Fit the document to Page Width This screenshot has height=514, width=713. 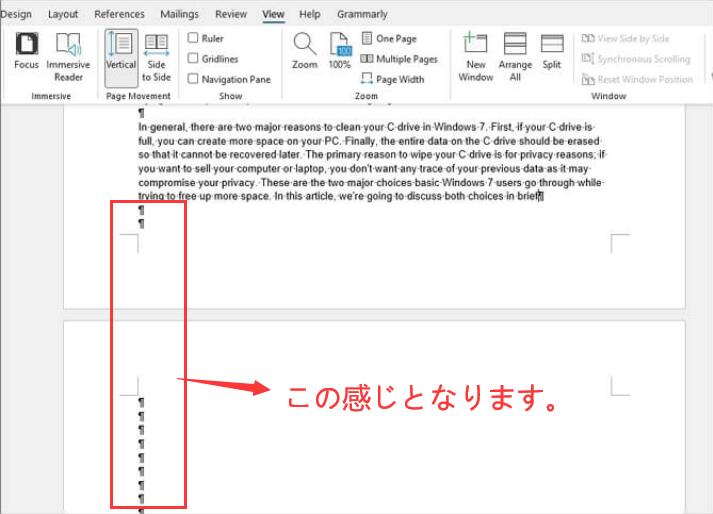(x=392, y=79)
